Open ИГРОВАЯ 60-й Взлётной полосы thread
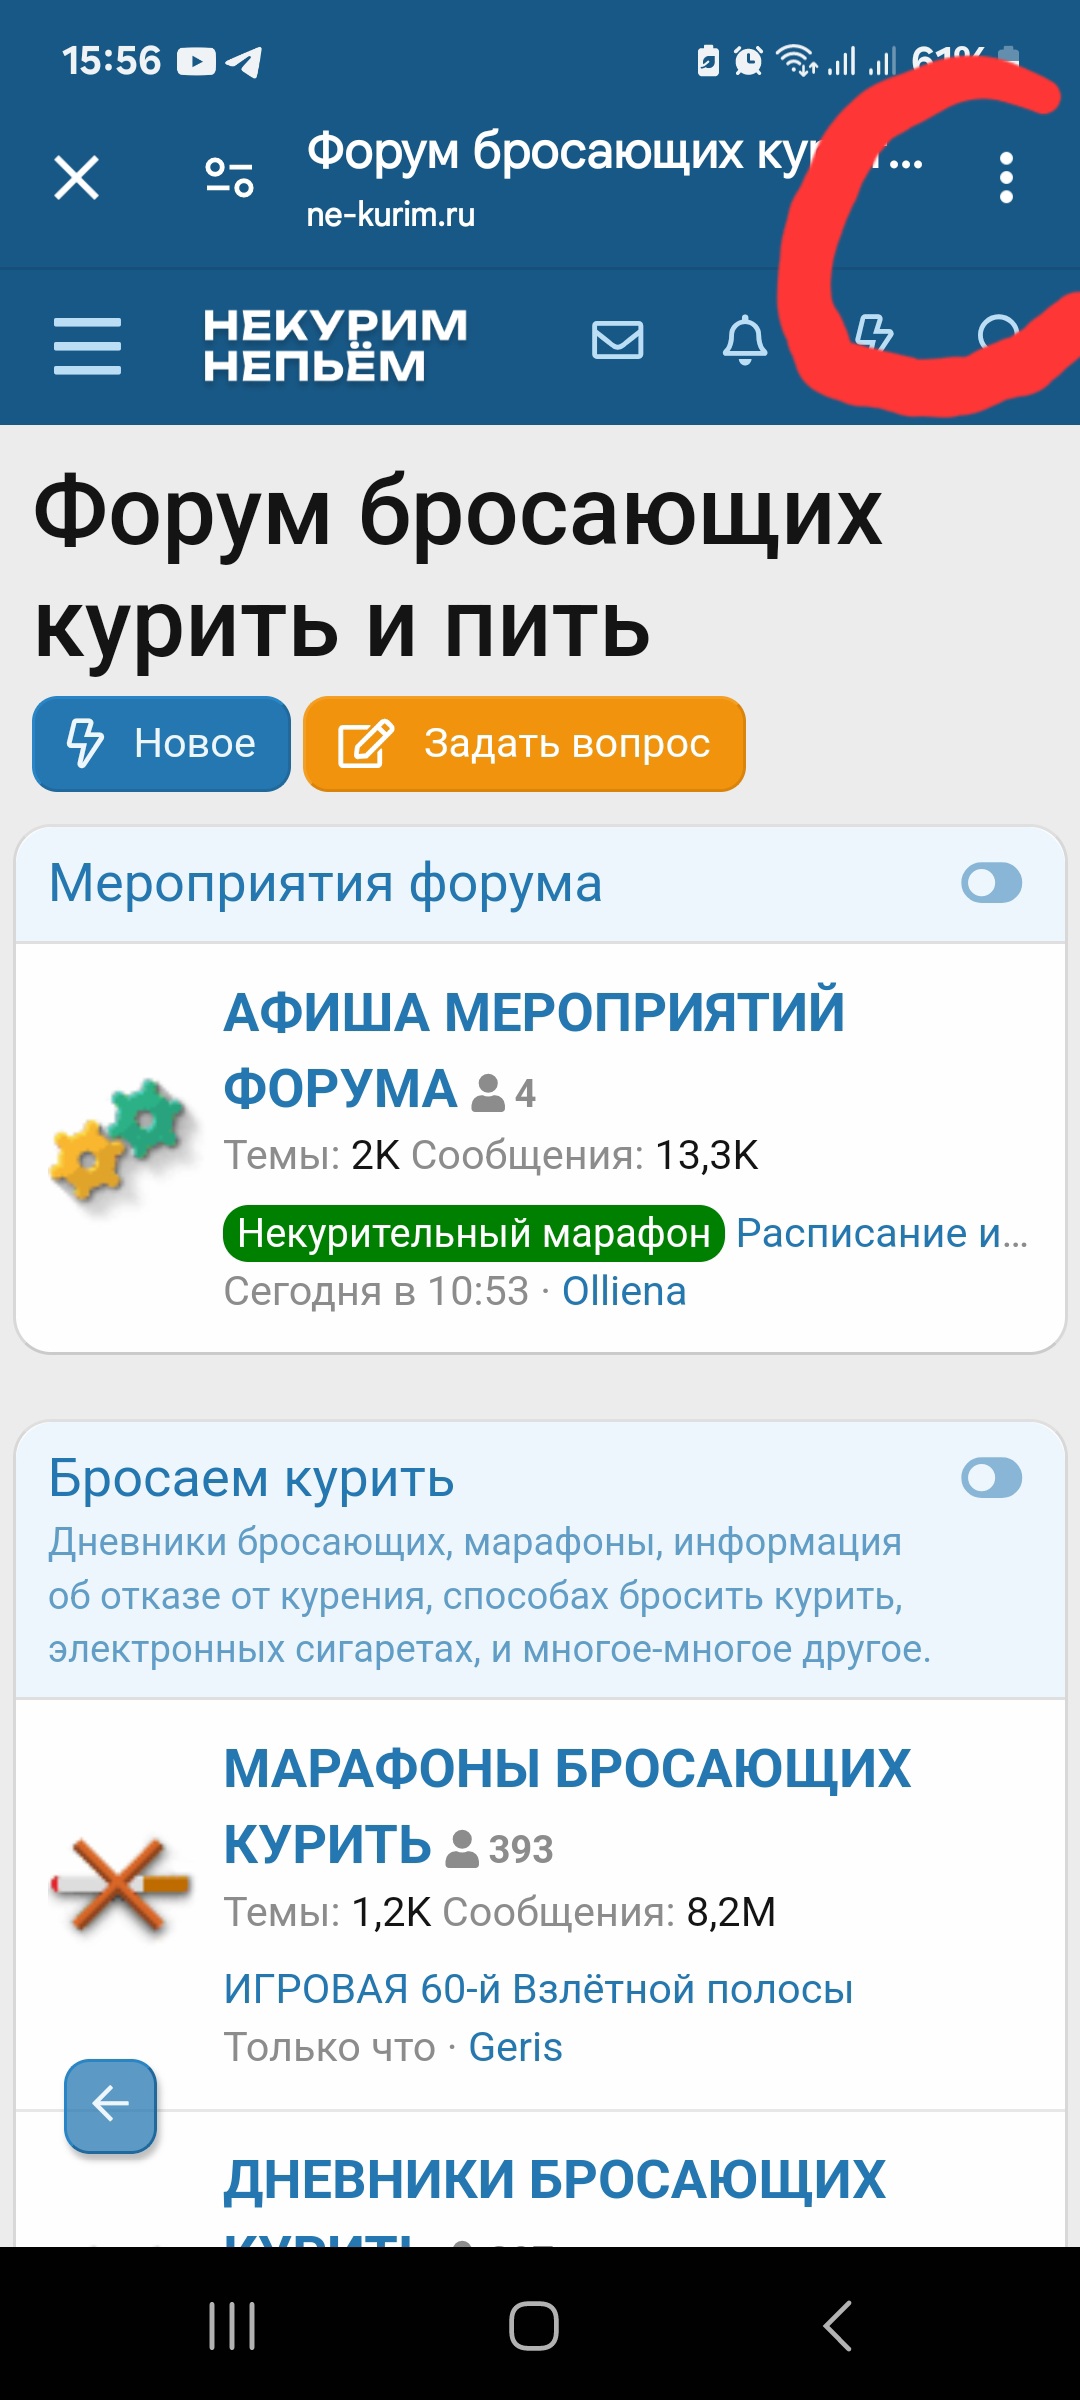This screenshot has width=1080, height=2400. tap(538, 1990)
